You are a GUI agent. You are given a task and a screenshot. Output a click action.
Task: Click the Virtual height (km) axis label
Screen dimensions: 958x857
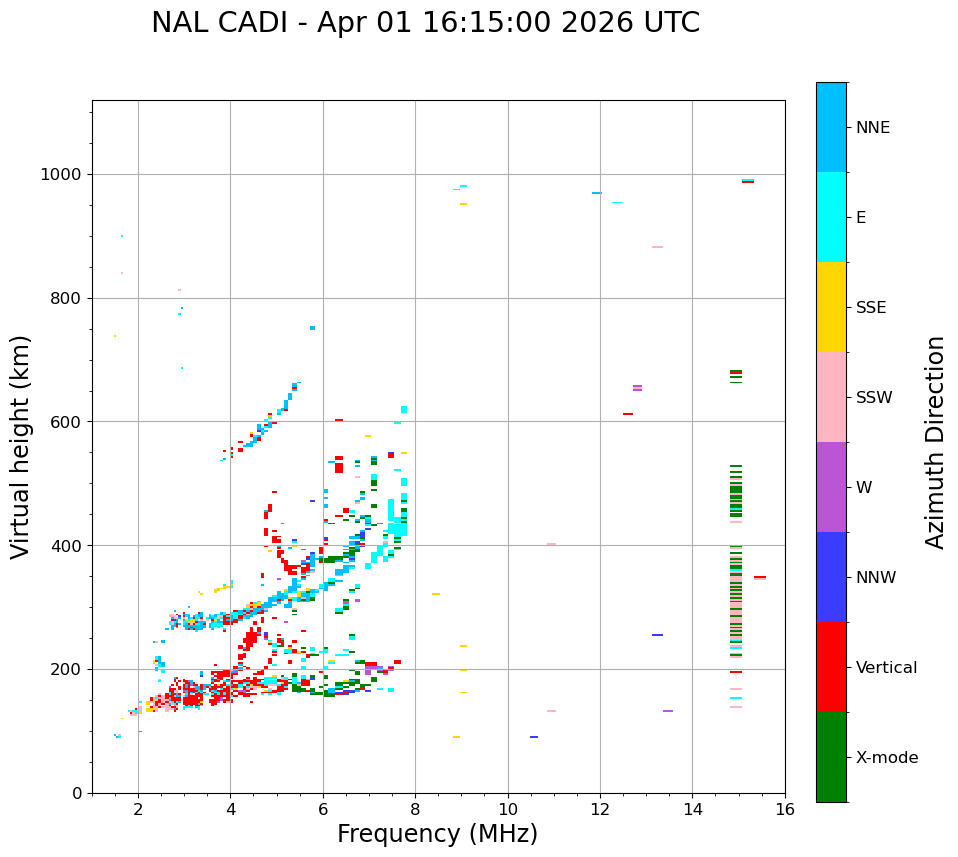click(21, 447)
